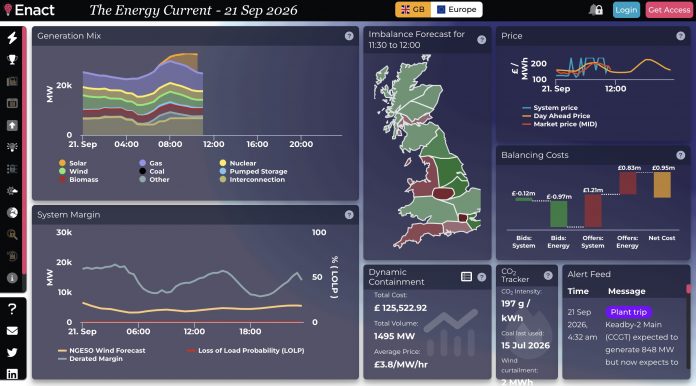Click the "1495 MW" total volume value
The width and height of the screenshot is (696, 386).
pyautogui.click(x=394, y=336)
